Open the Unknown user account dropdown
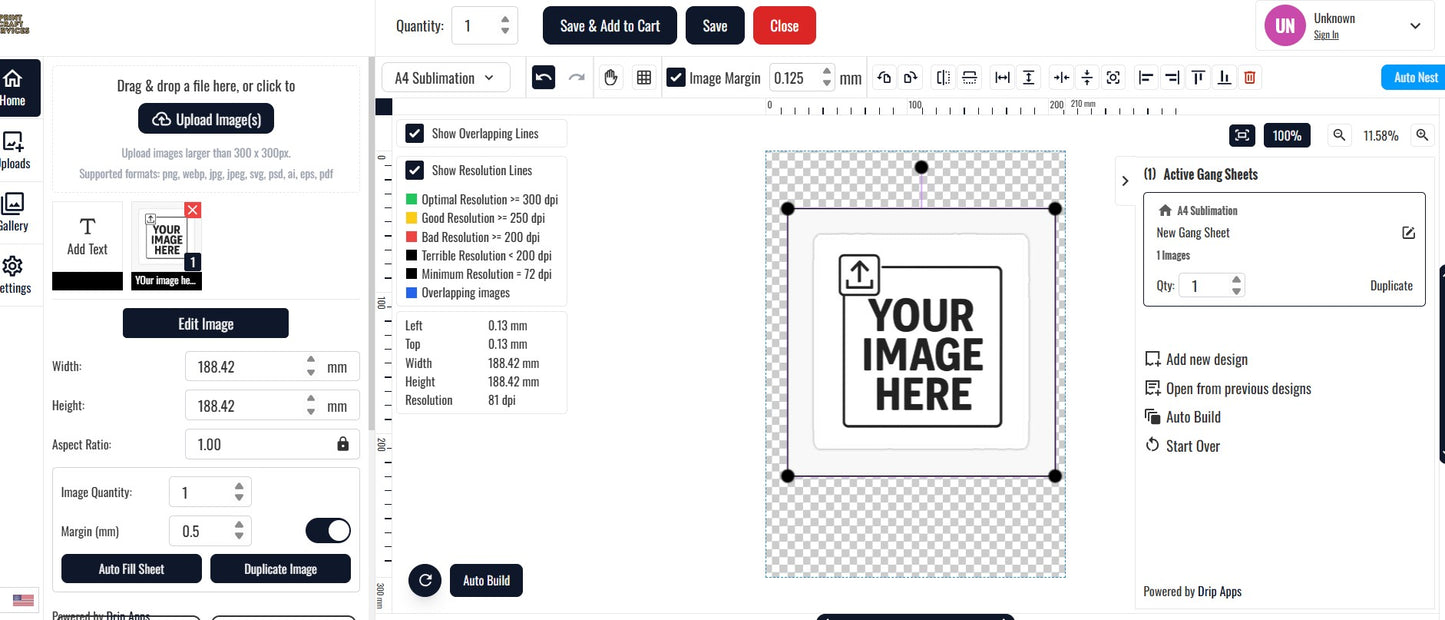 [x=1344, y=26]
